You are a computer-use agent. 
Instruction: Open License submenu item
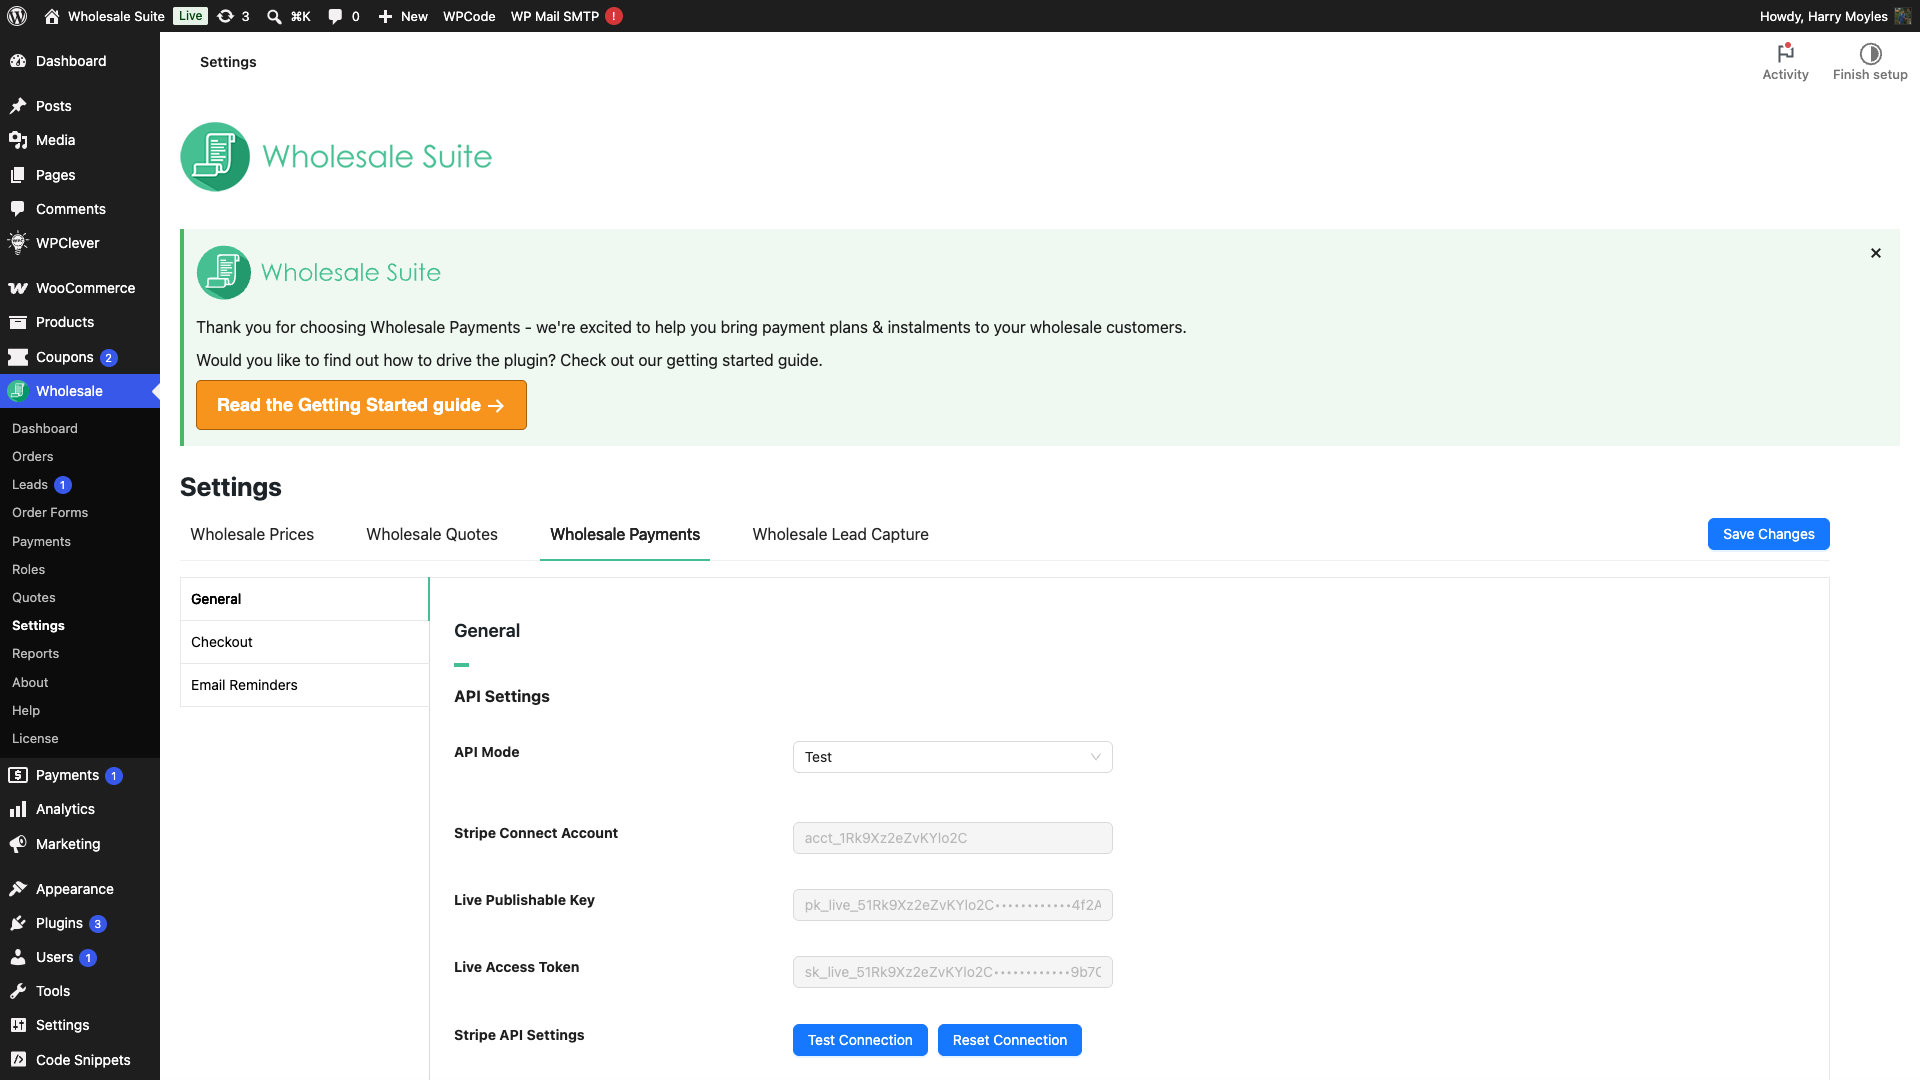tap(35, 738)
